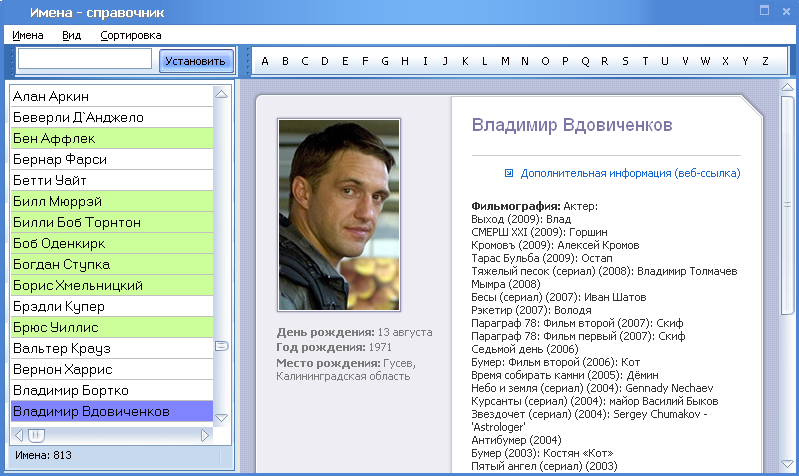The height and width of the screenshot is (476, 799).
Task: Filter names by letter M
Action: (505, 61)
